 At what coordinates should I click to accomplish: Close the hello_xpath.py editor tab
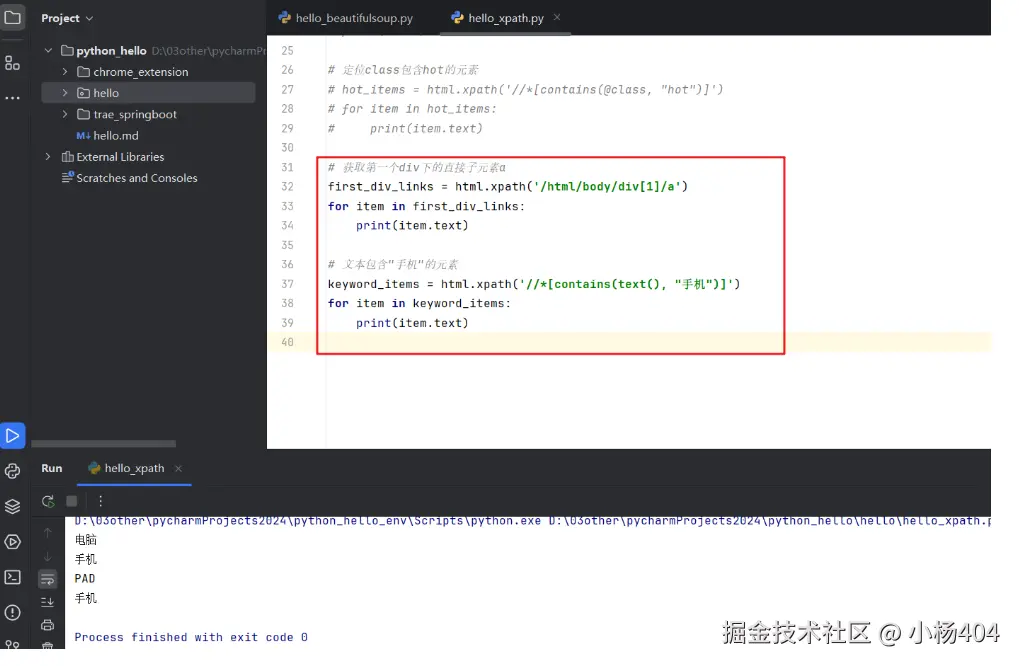pos(557,18)
